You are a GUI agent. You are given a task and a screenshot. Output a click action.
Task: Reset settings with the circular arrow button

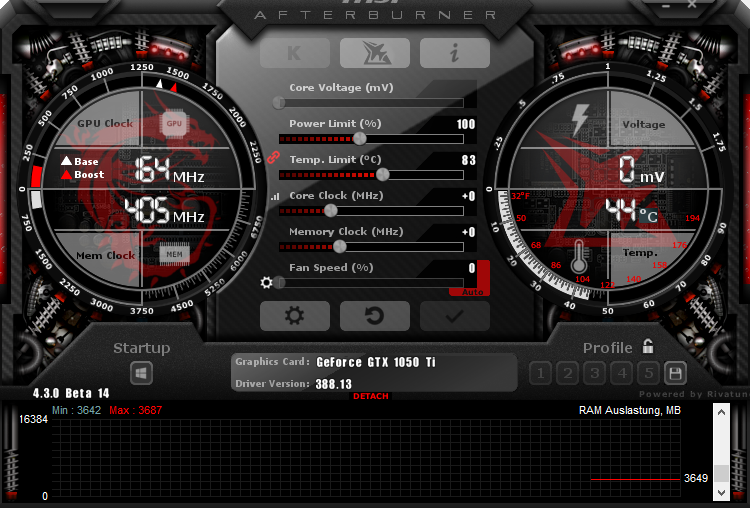tap(375, 316)
